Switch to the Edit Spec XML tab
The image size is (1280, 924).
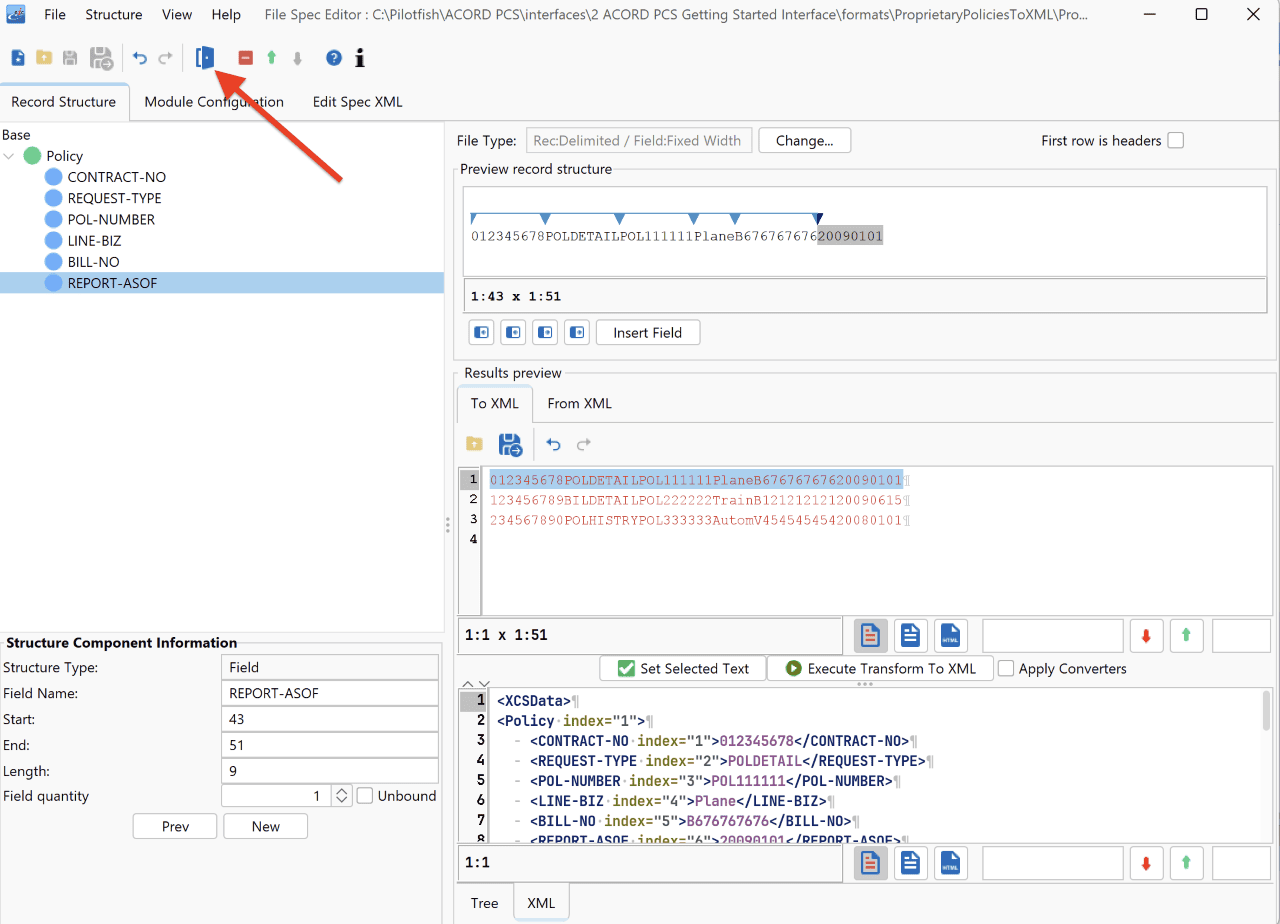coord(357,102)
